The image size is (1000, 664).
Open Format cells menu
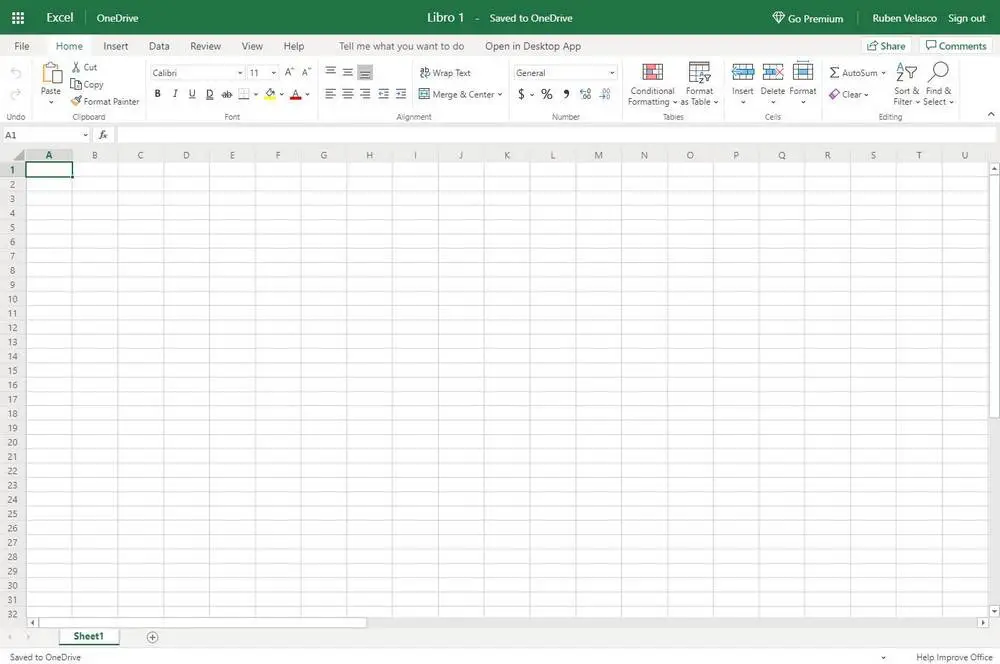(802, 83)
